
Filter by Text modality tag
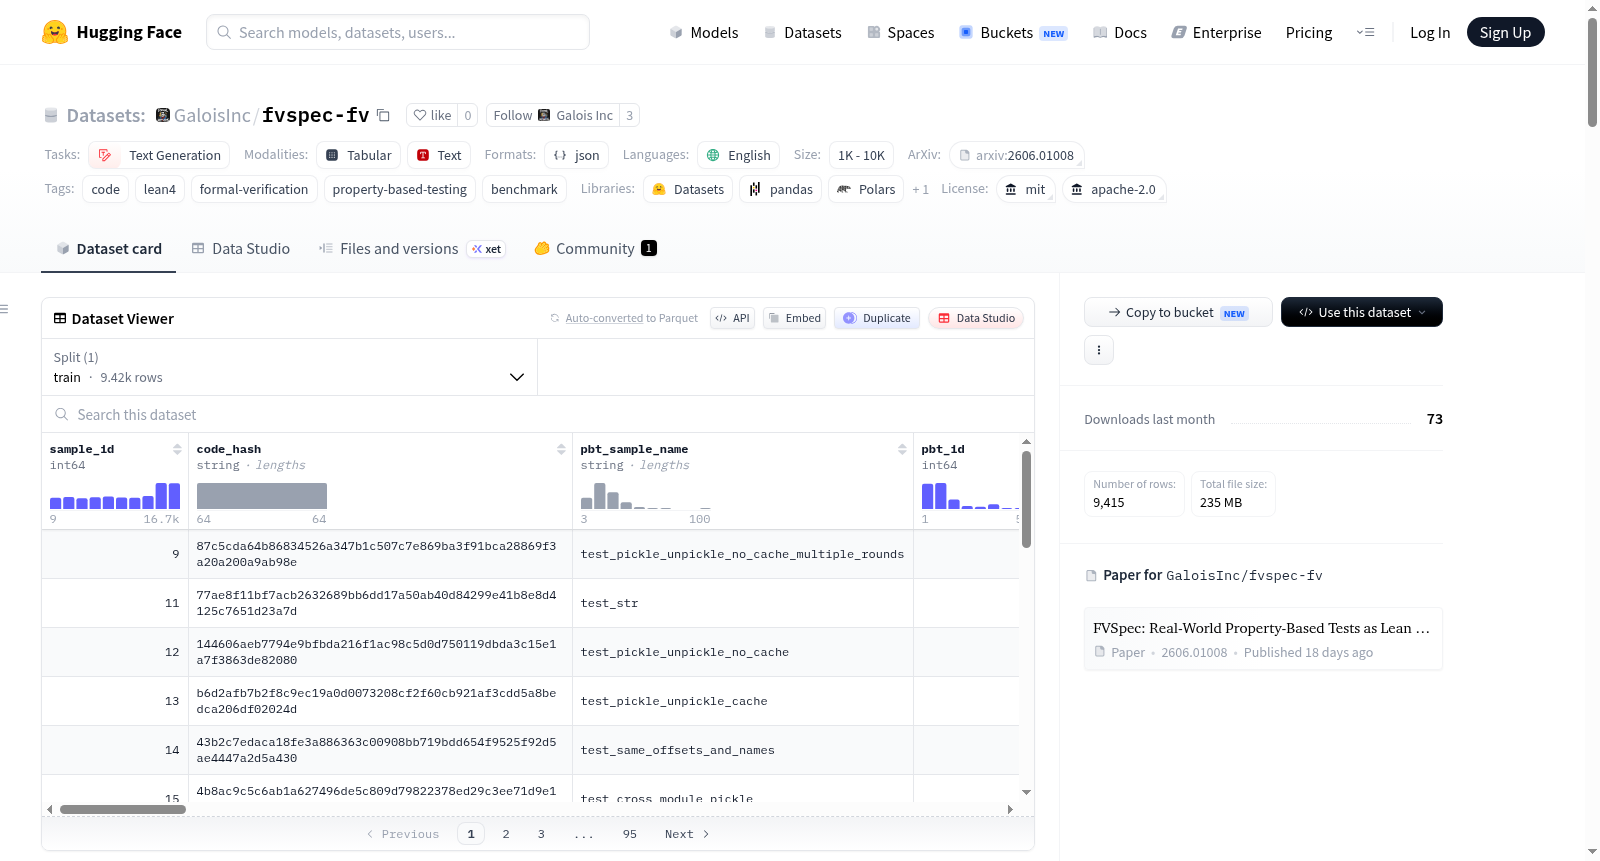(x=439, y=155)
